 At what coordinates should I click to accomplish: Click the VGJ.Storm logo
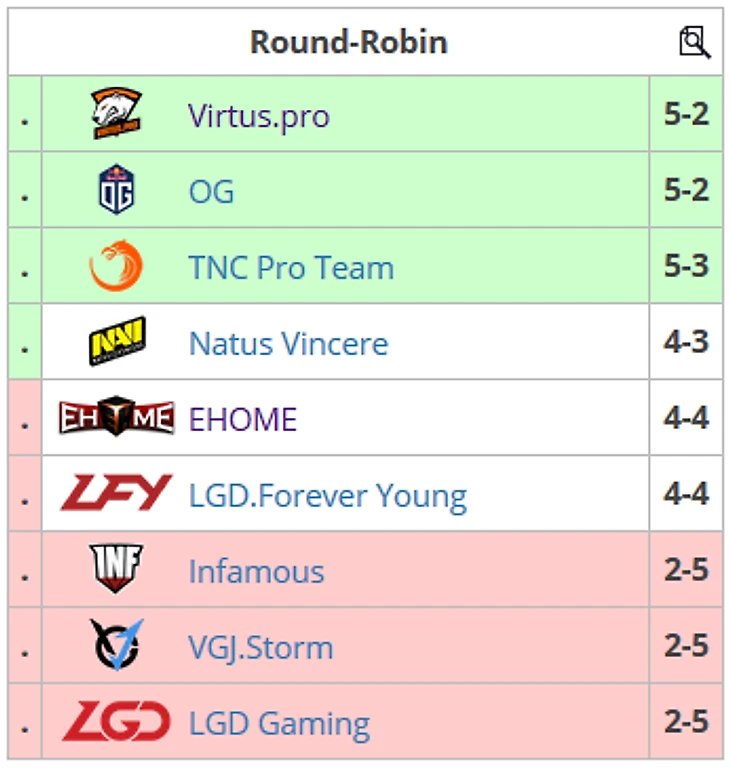[116, 646]
